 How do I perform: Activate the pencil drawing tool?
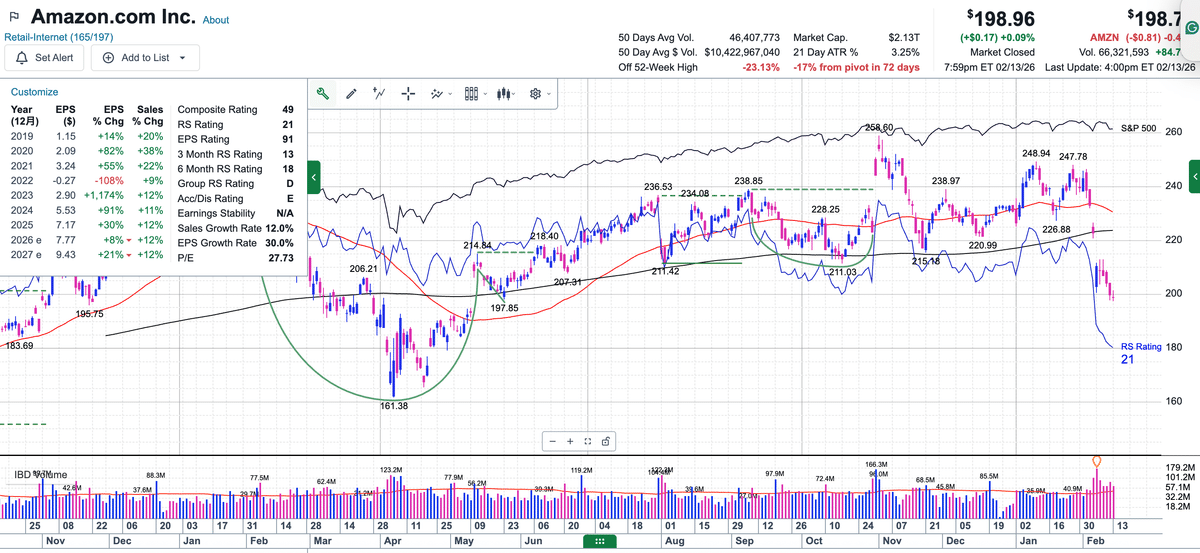(351, 93)
